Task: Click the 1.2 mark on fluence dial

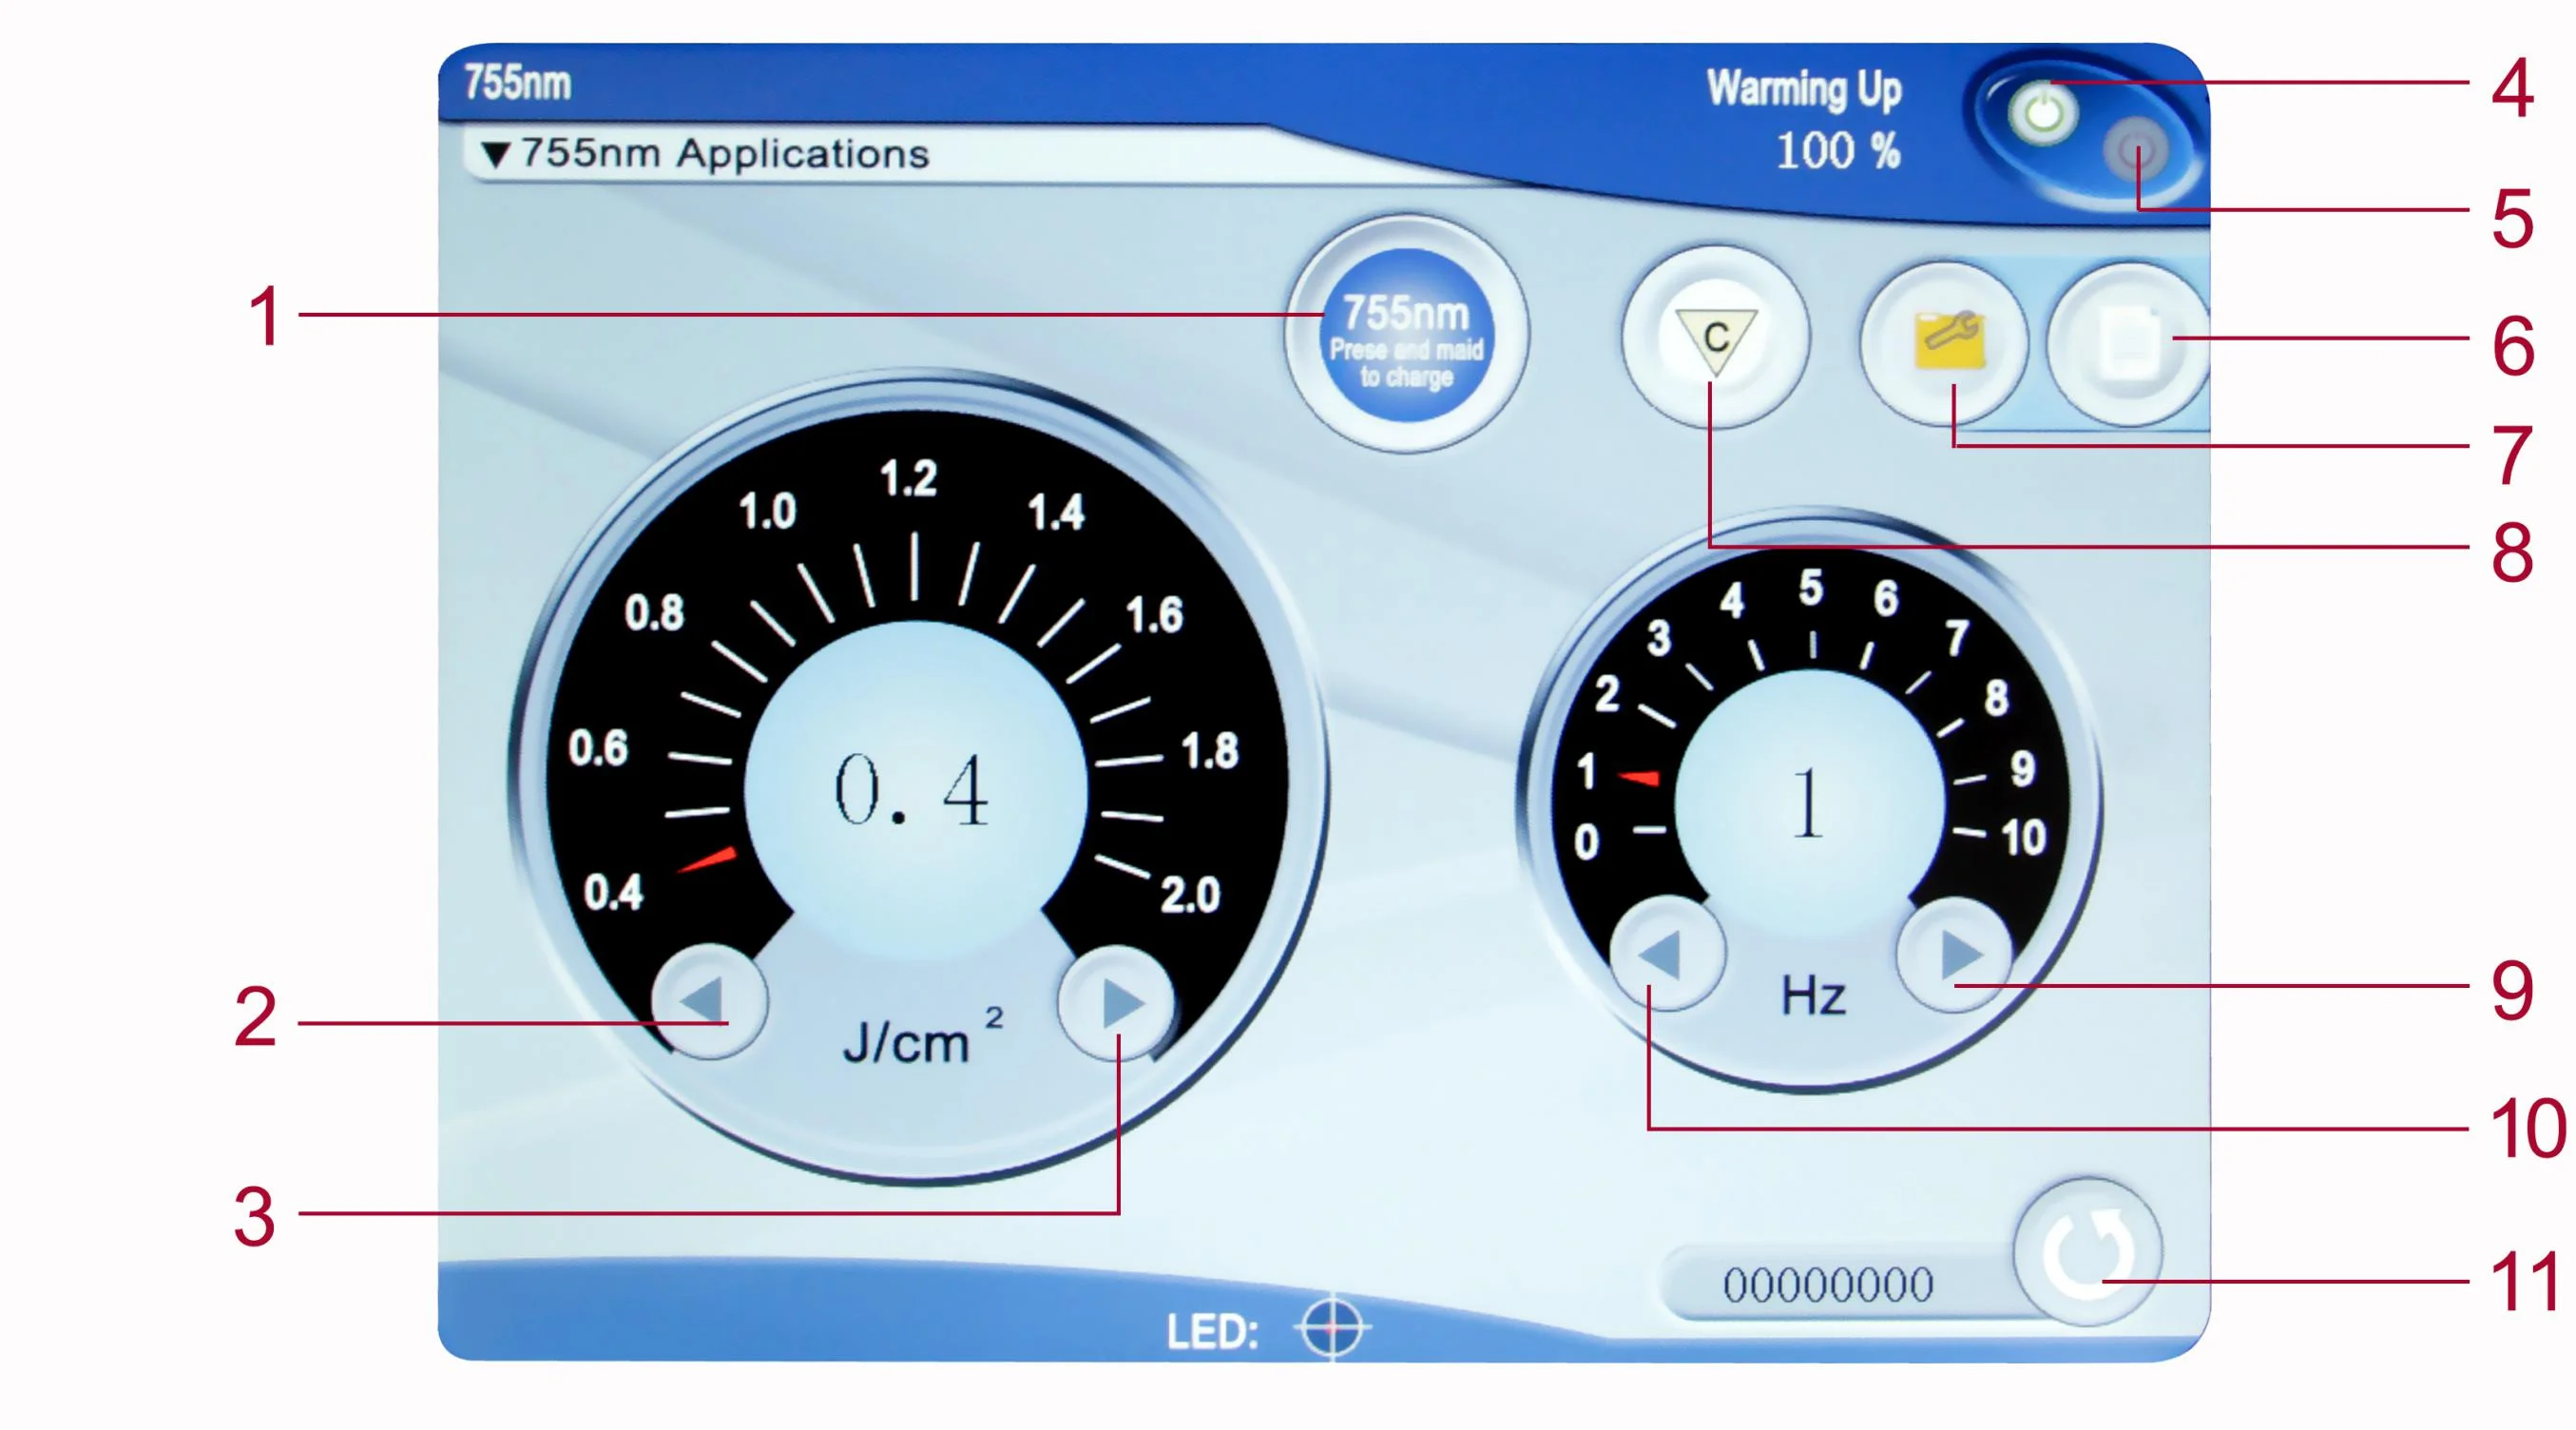Action: click(909, 479)
